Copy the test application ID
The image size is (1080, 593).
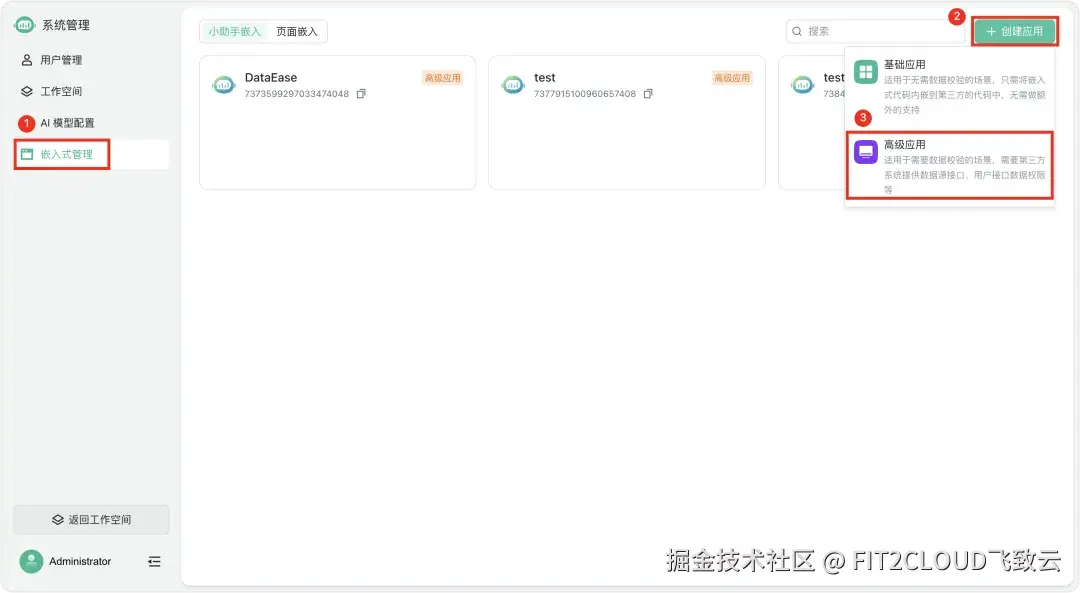[648, 94]
